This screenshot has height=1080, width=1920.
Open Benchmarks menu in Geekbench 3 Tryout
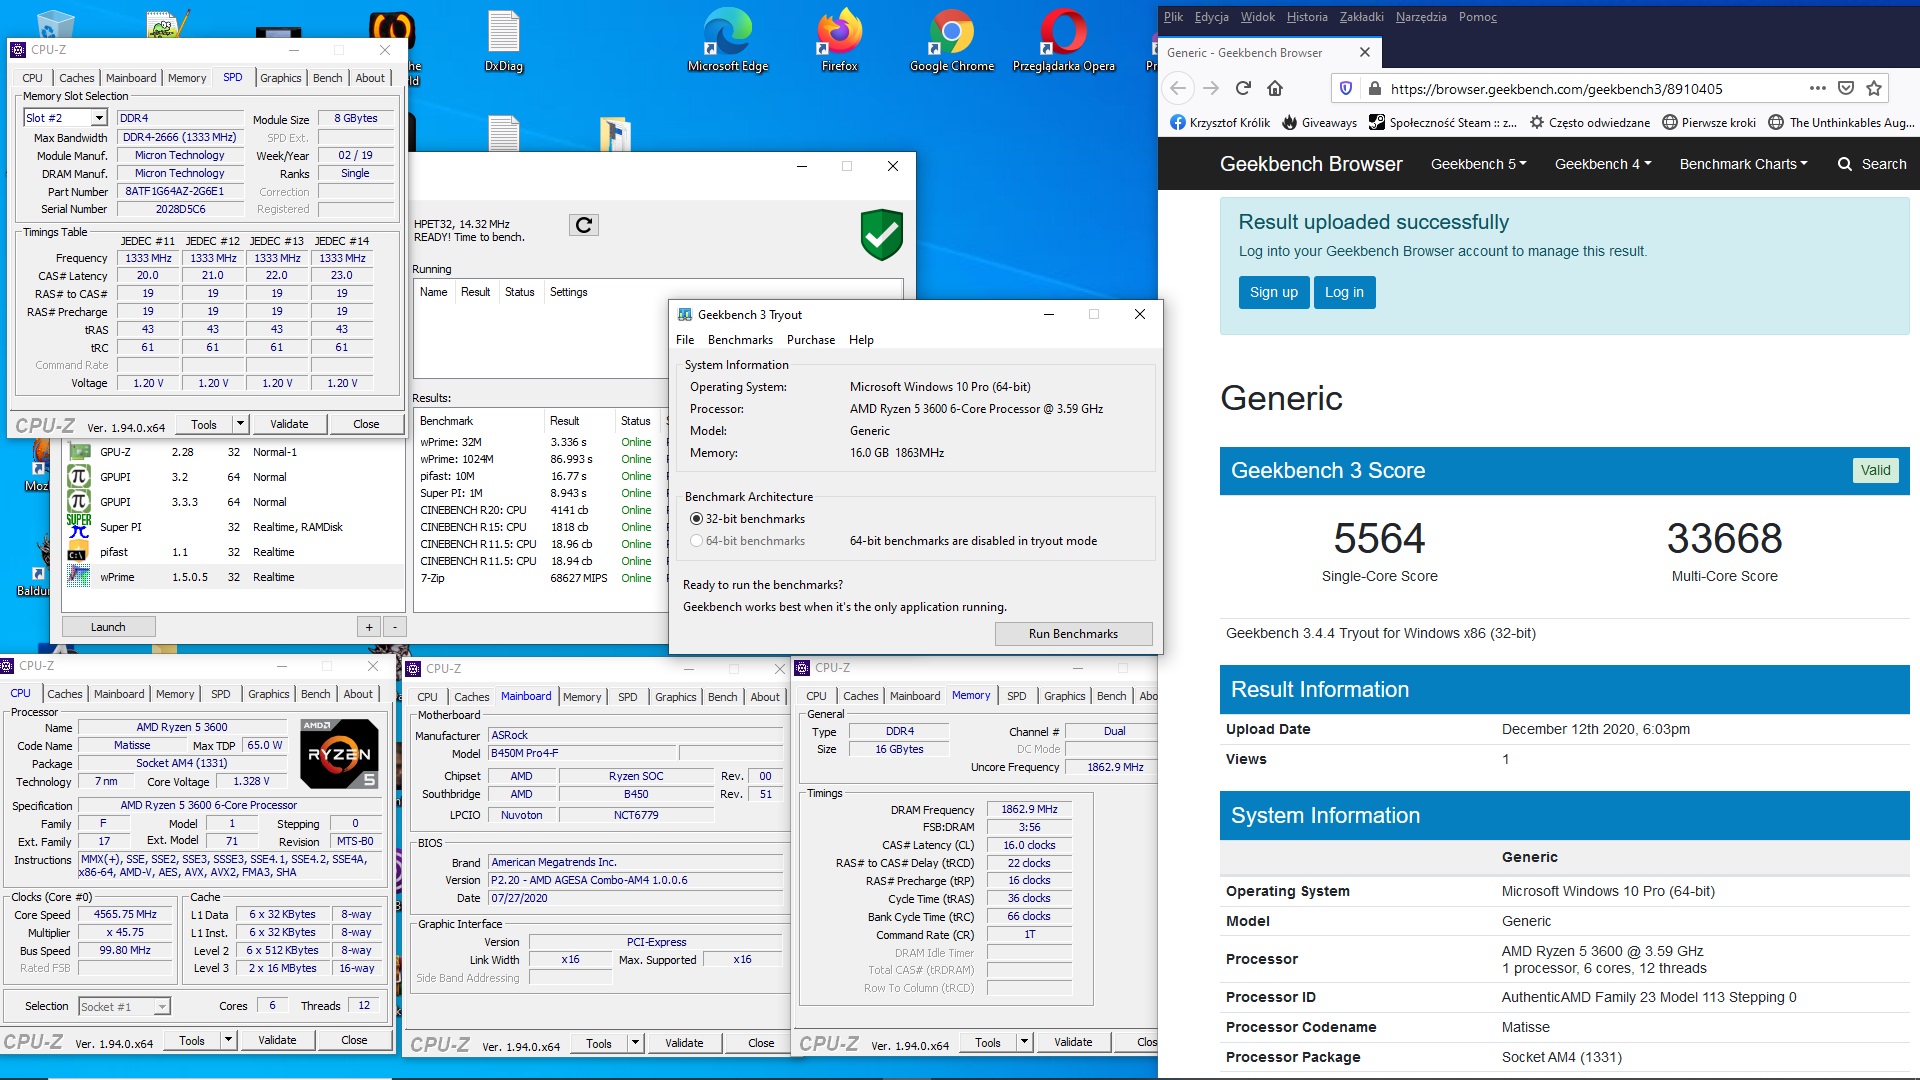[x=740, y=340]
